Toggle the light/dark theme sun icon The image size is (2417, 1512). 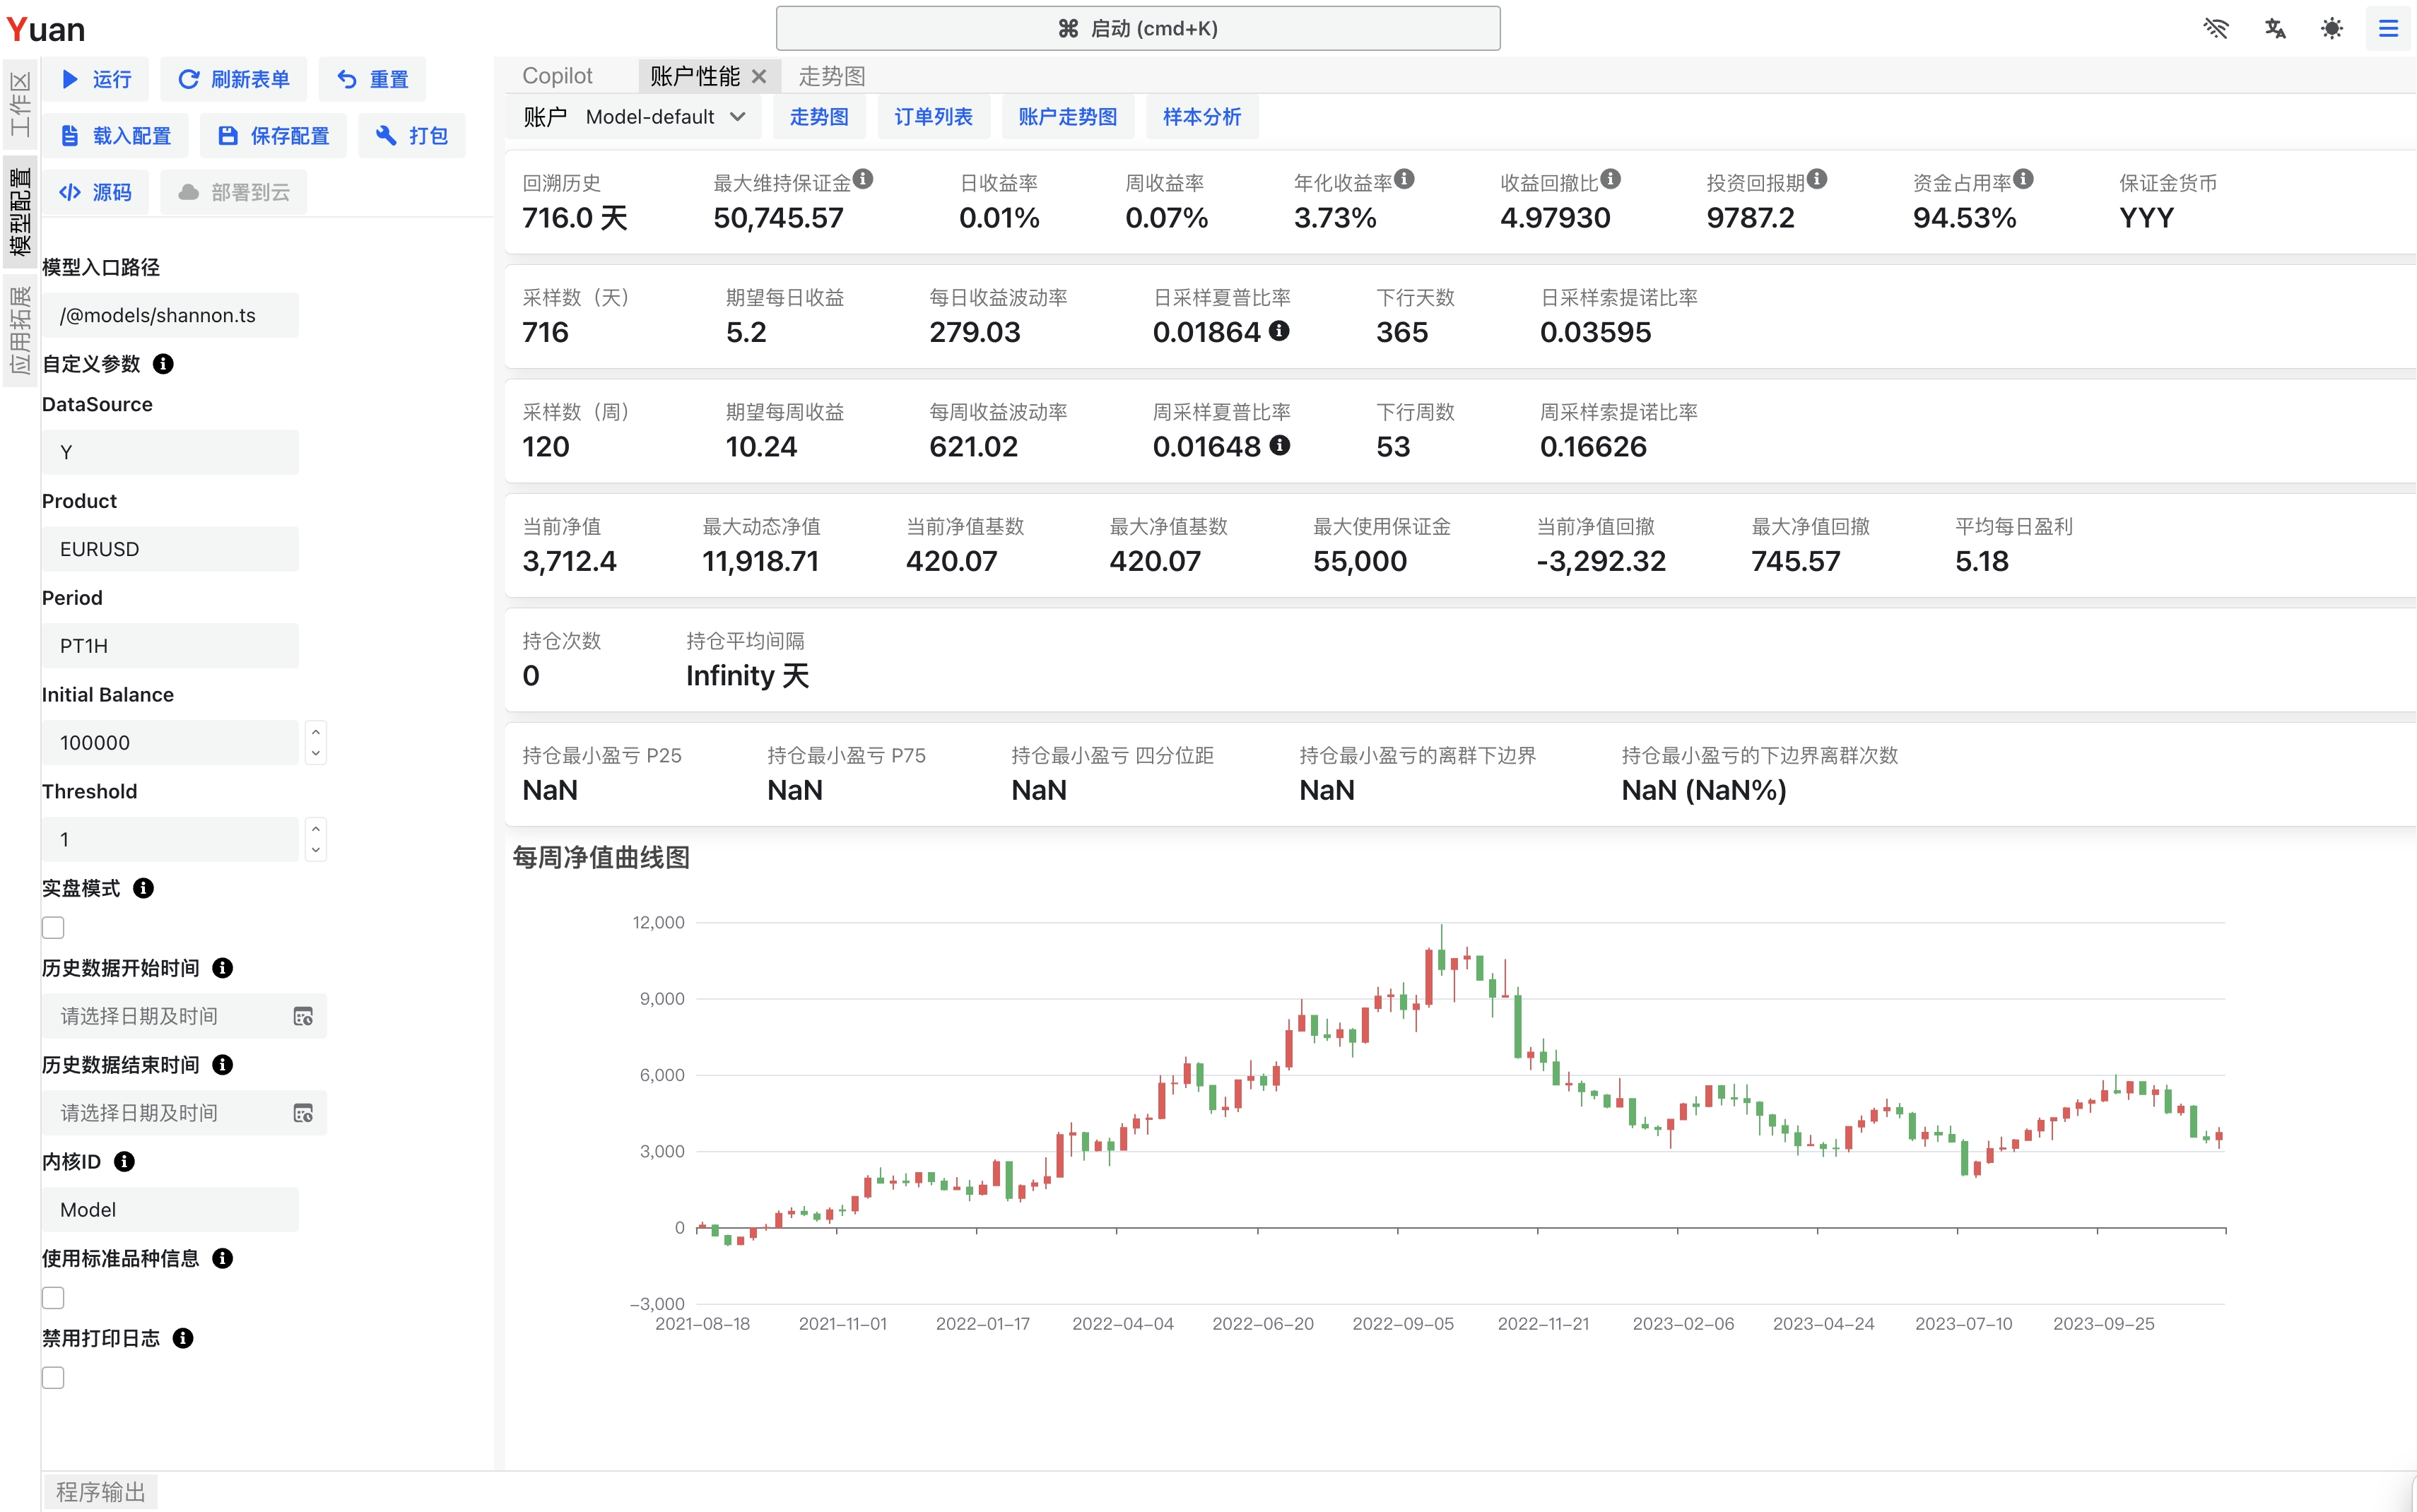click(2331, 28)
